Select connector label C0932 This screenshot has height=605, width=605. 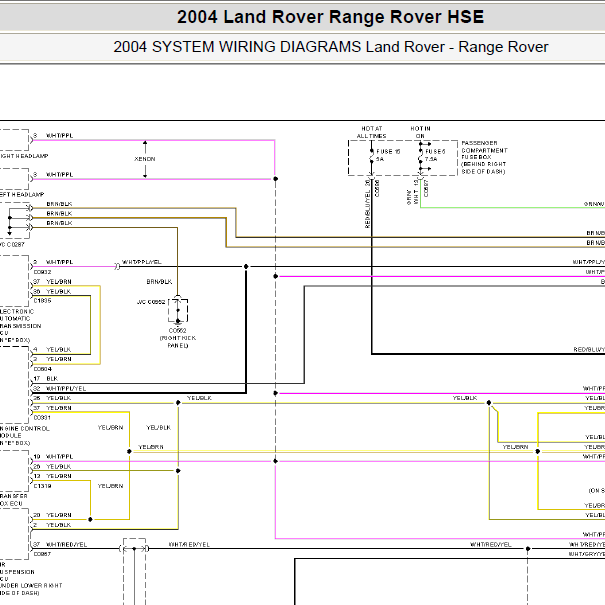tap(42, 272)
